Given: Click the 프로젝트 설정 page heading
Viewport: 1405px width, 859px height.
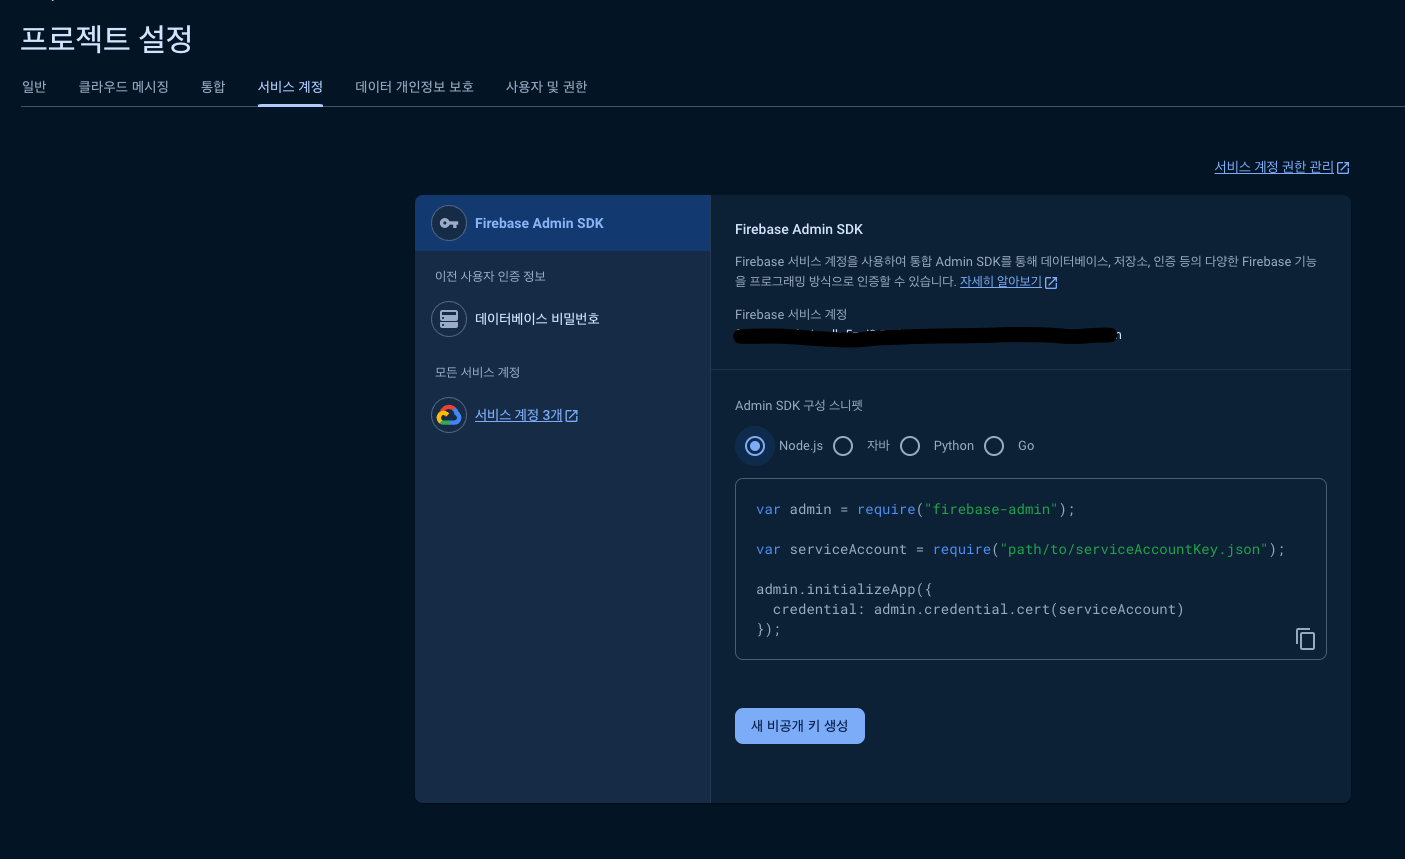Looking at the screenshot, I should pyautogui.click(x=106, y=38).
